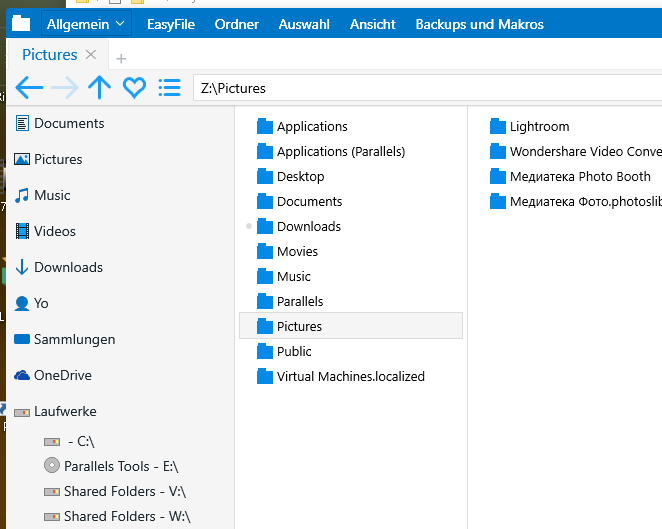The height and width of the screenshot is (529, 662).
Task: Select the highlighted Pictures folder
Action: pos(351,326)
